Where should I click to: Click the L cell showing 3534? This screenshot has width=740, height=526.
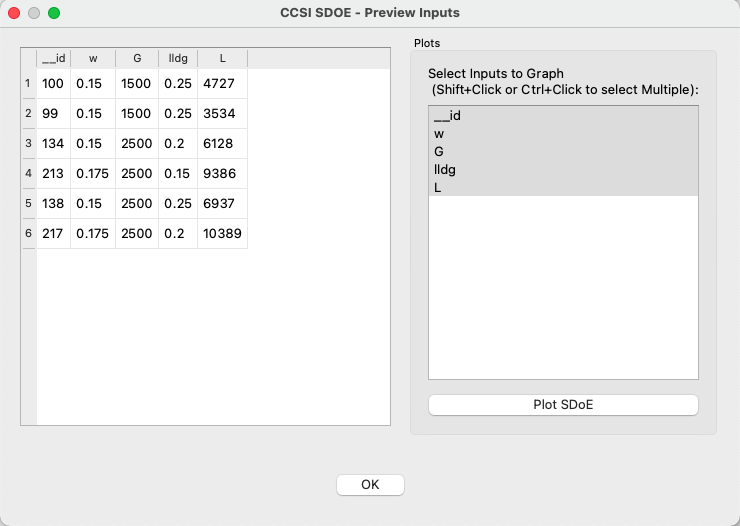point(222,113)
